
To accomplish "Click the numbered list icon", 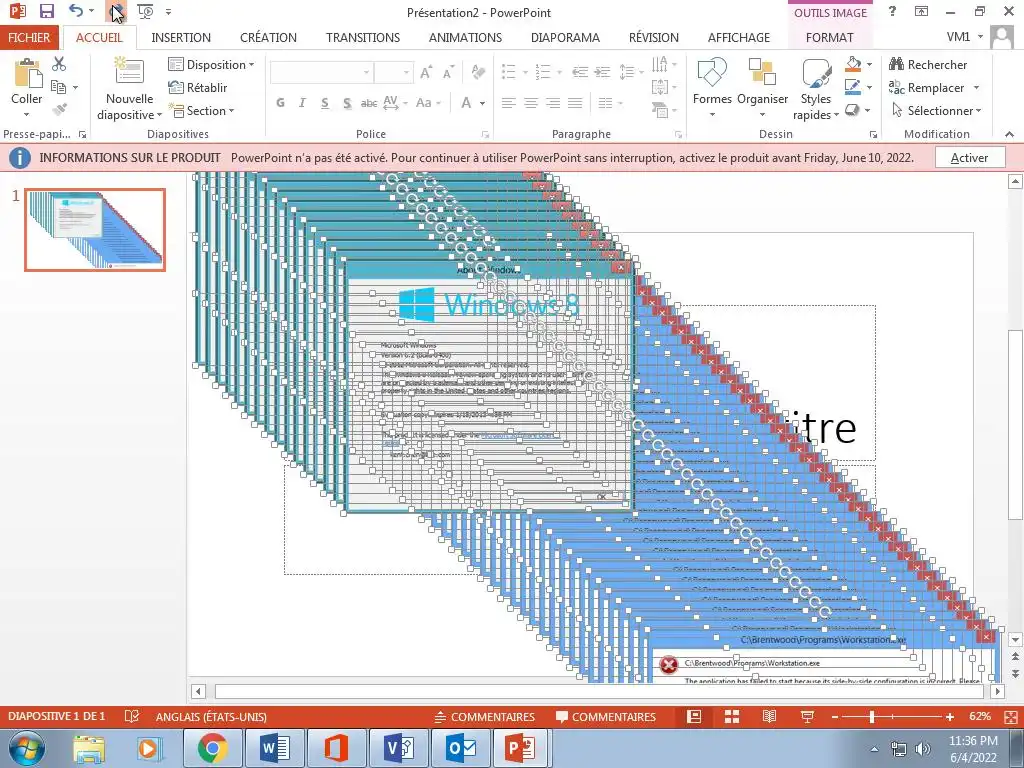I will [543, 72].
